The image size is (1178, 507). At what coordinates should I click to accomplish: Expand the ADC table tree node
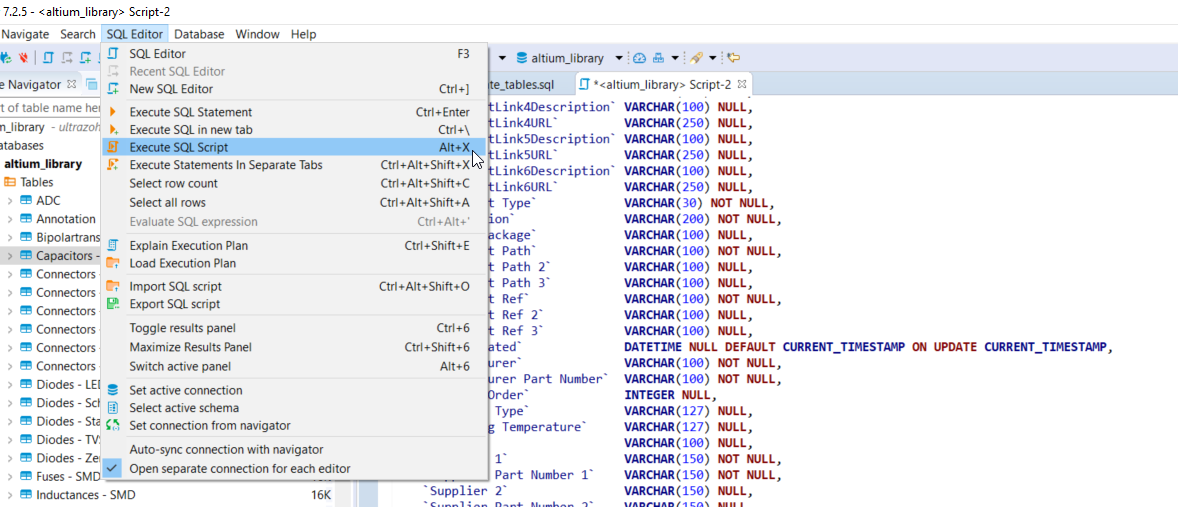pyautogui.click(x=9, y=201)
